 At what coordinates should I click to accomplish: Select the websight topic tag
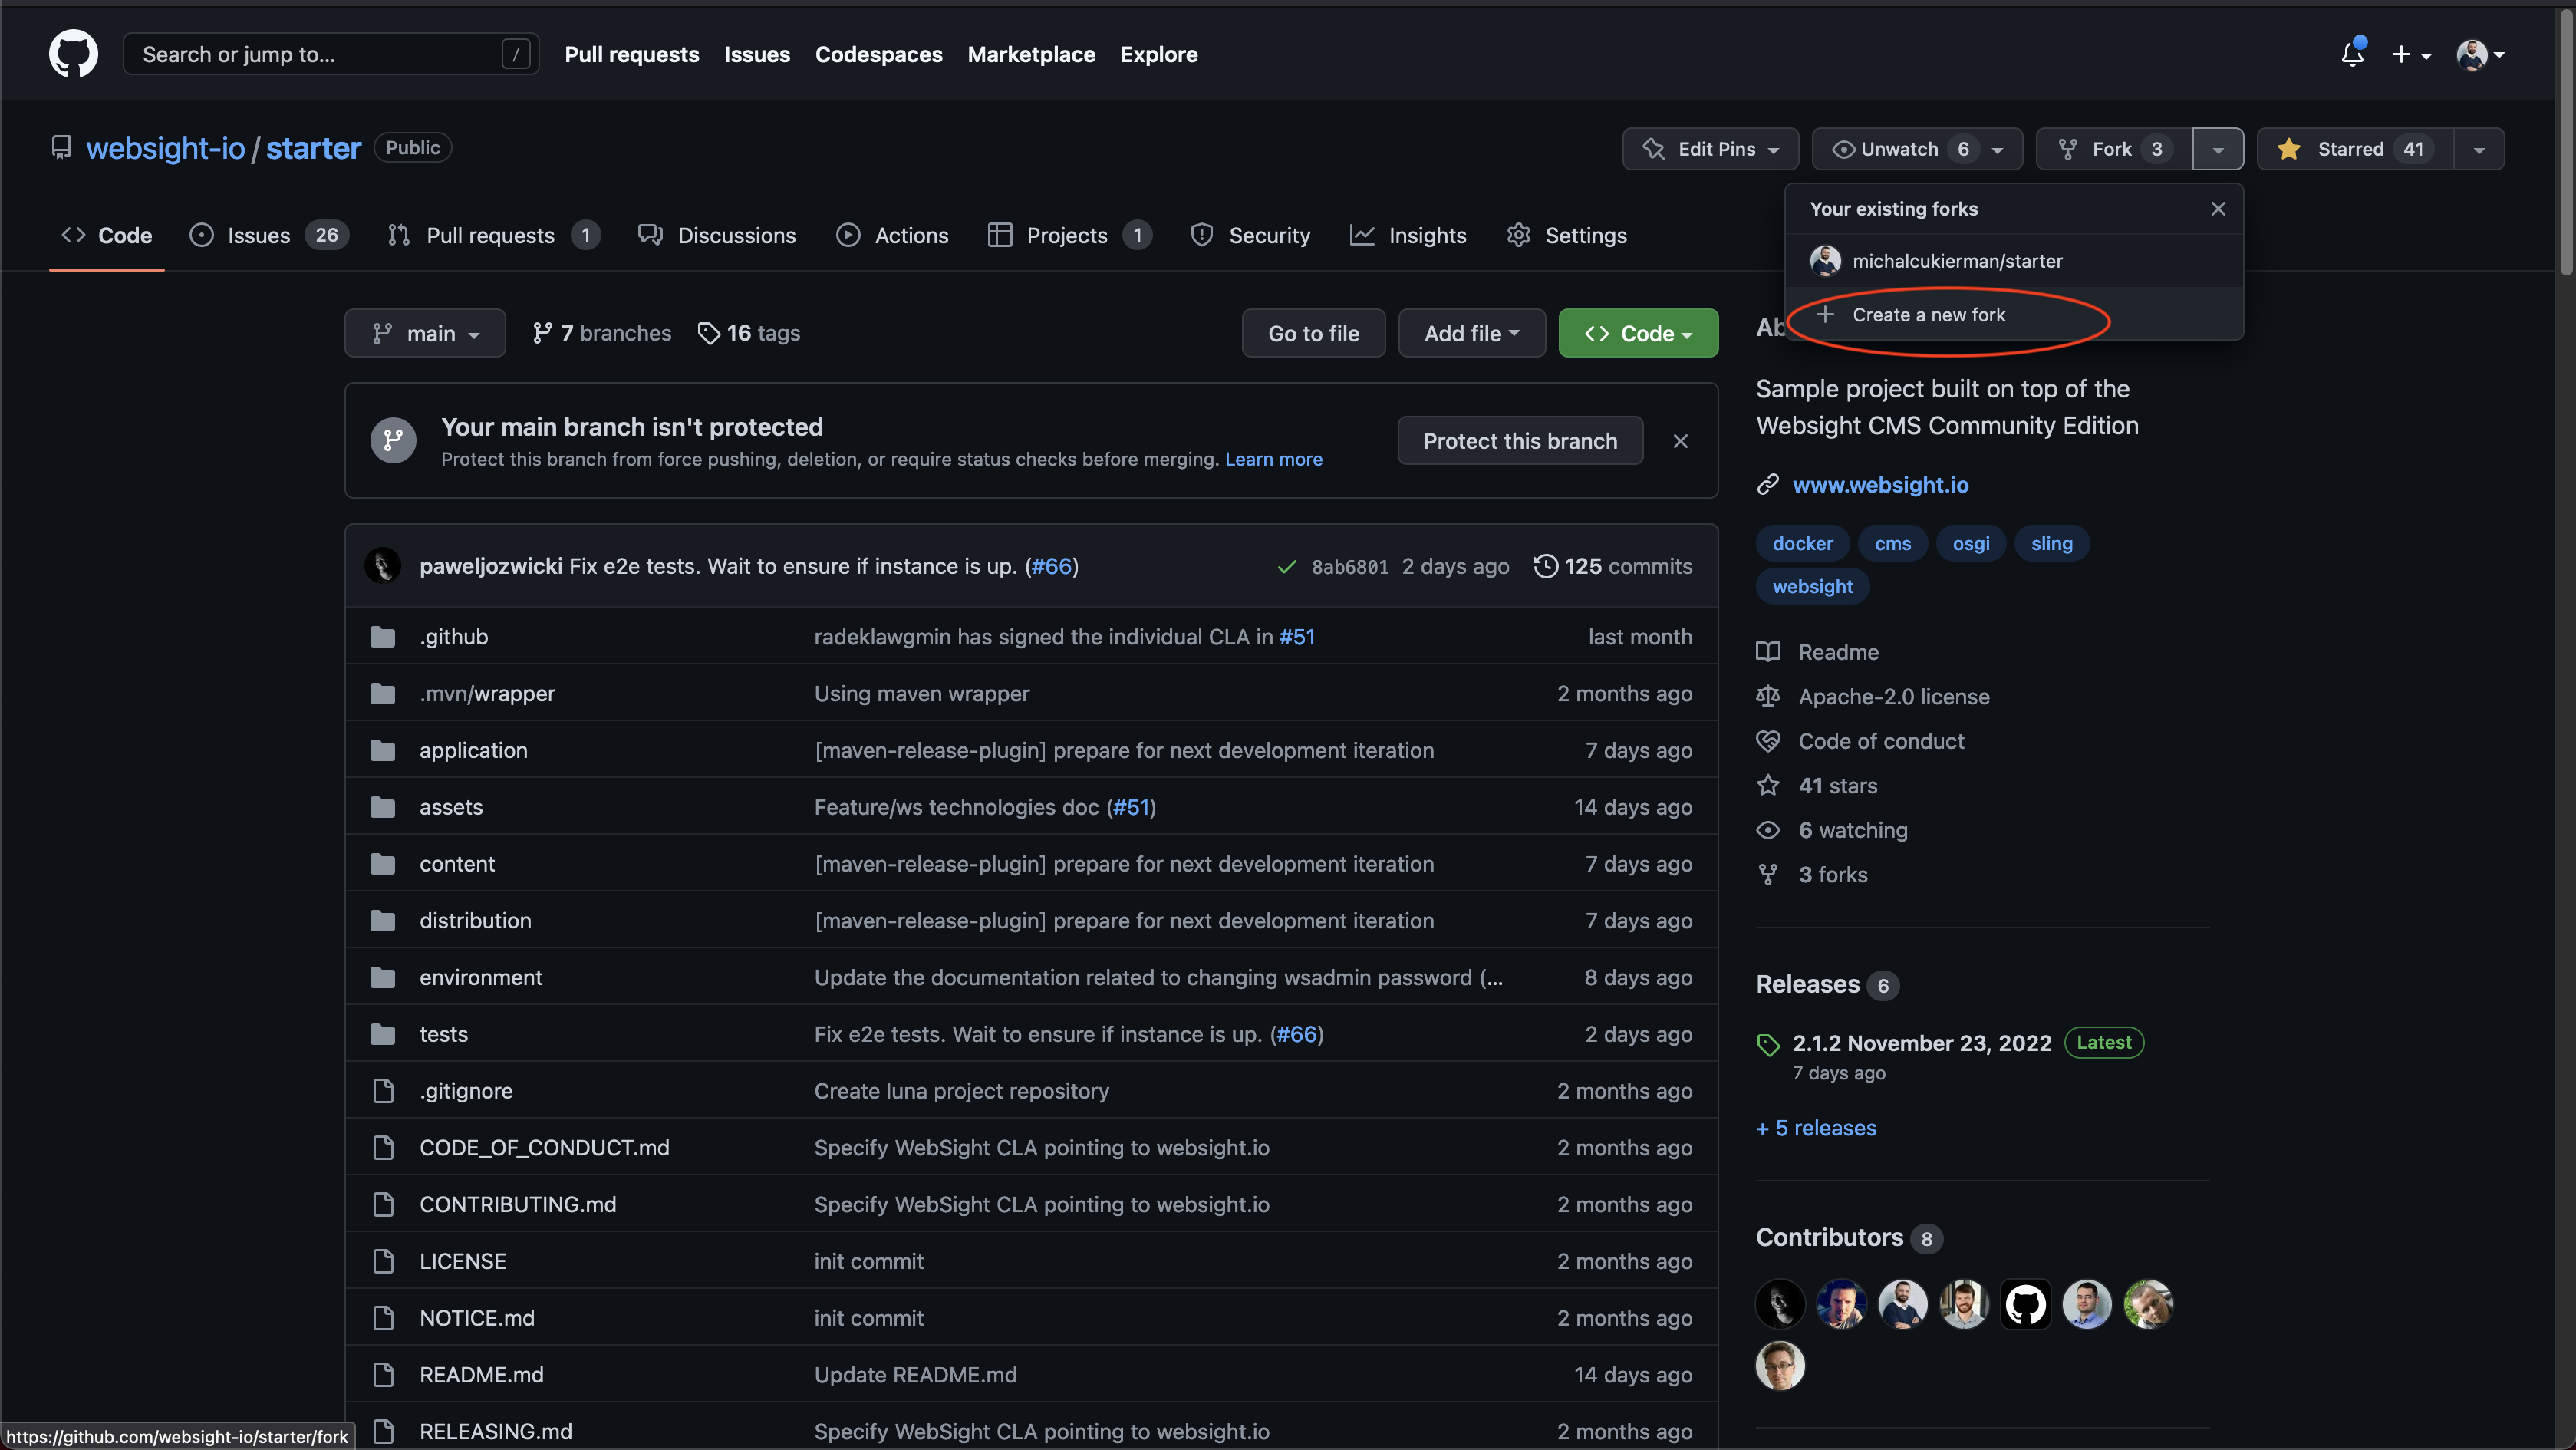(x=1812, y=586)
